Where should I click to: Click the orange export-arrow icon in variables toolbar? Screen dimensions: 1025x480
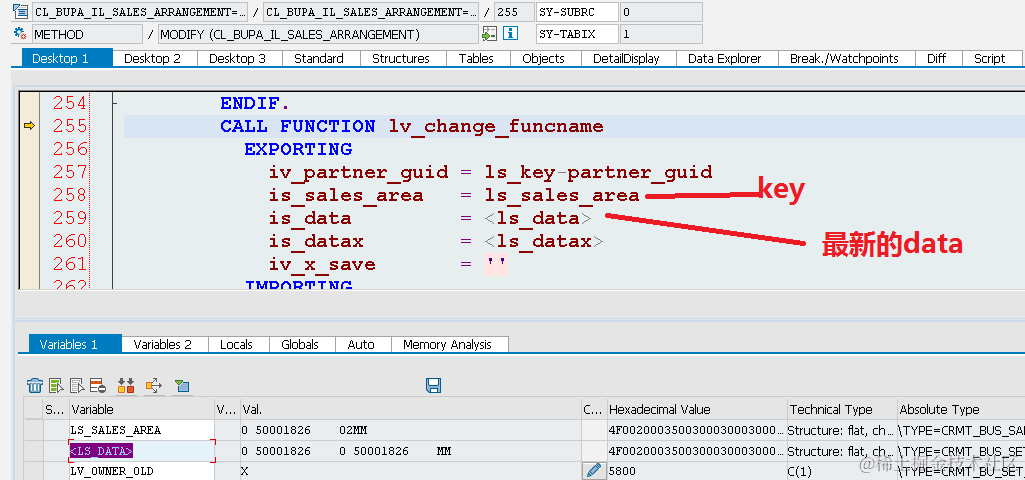click(154, 385)
